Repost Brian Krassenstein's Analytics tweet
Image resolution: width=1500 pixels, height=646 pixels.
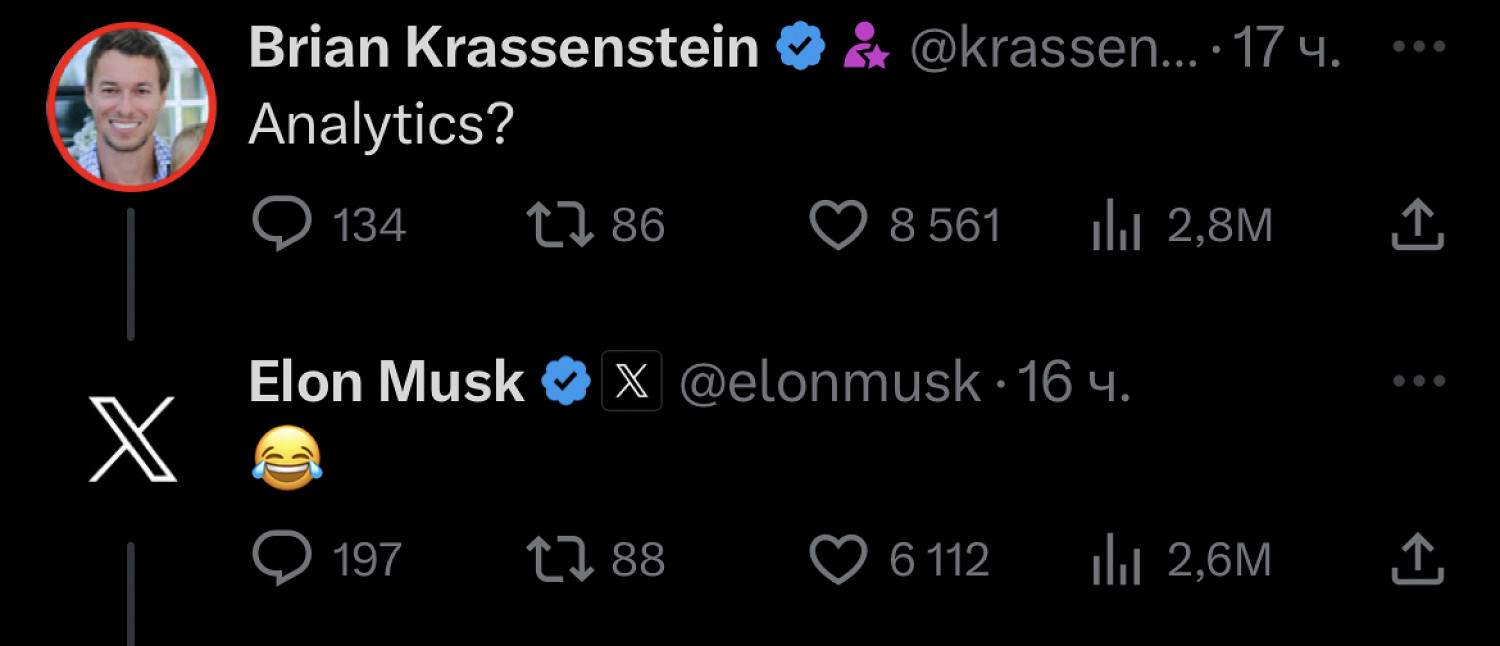pos(562,226)
